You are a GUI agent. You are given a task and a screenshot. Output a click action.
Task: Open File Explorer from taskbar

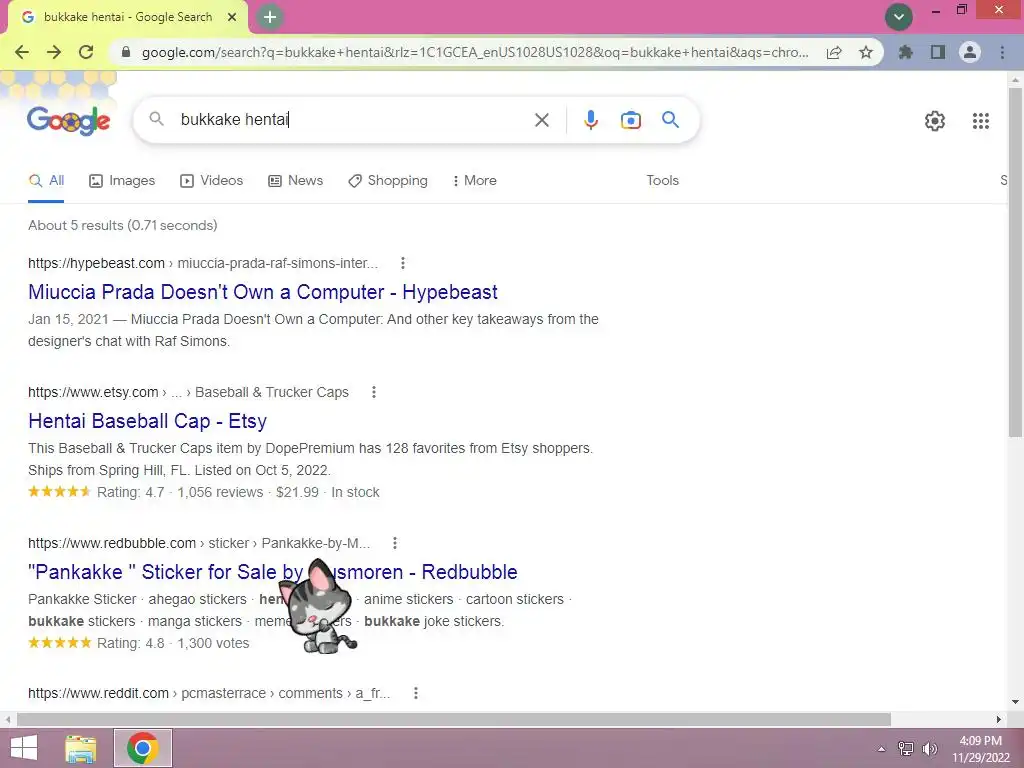(x=81, y=748)
